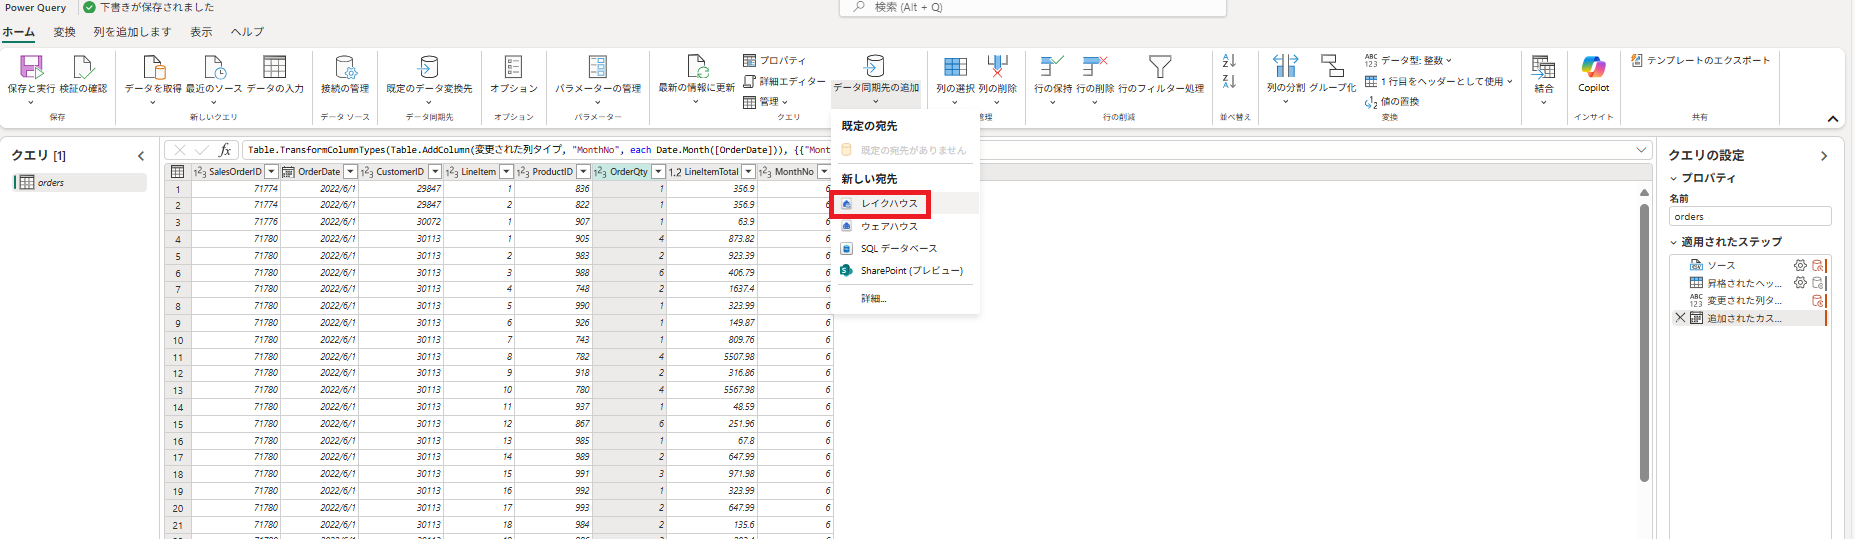Image resolution: width=1855 pixels, height=539 pixels.
Task: Click the 既定のデータ変換先 icon
Action: [429, 67]
